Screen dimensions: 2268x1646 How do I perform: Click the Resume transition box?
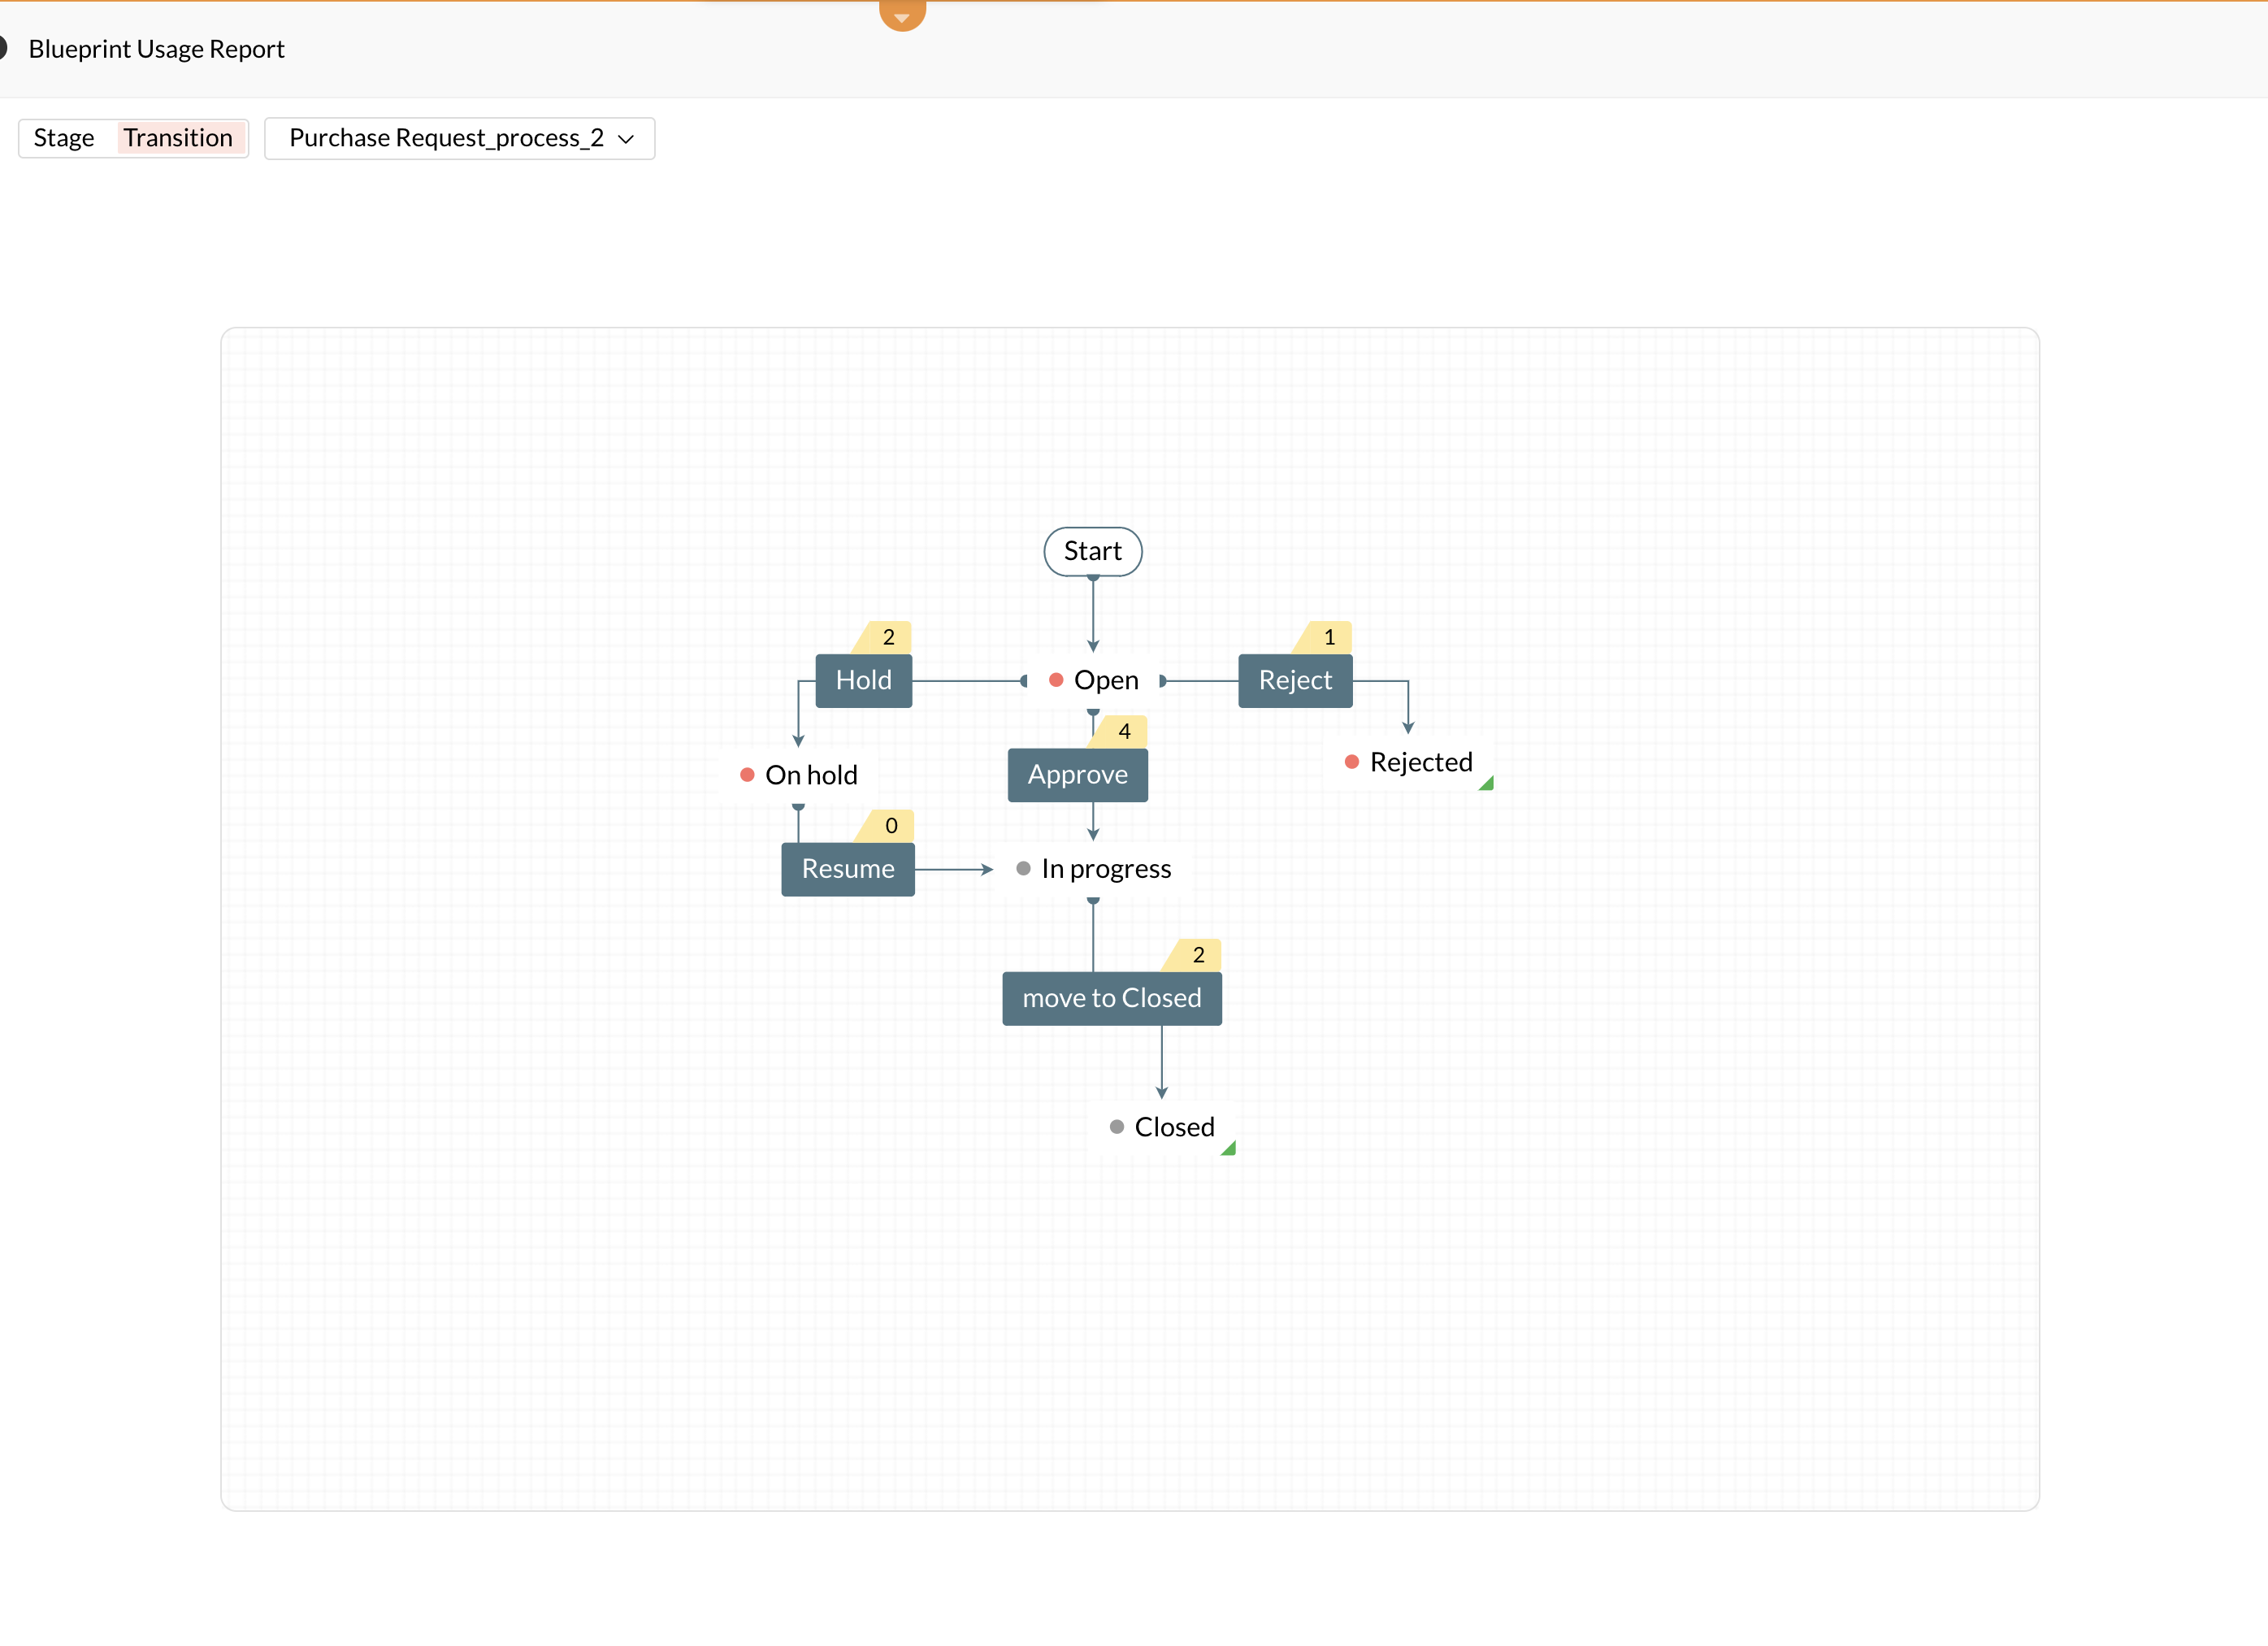click(x=847, y=869)
